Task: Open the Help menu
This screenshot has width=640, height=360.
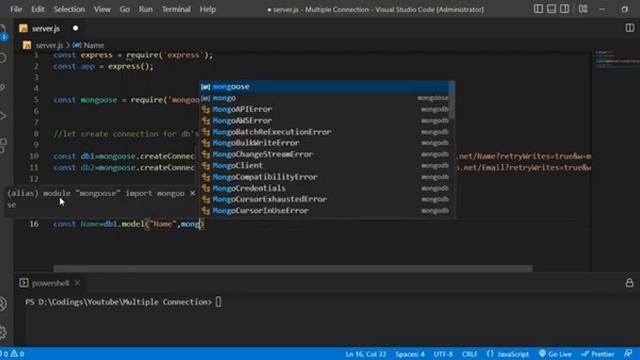Action: (x=207, y=9)
